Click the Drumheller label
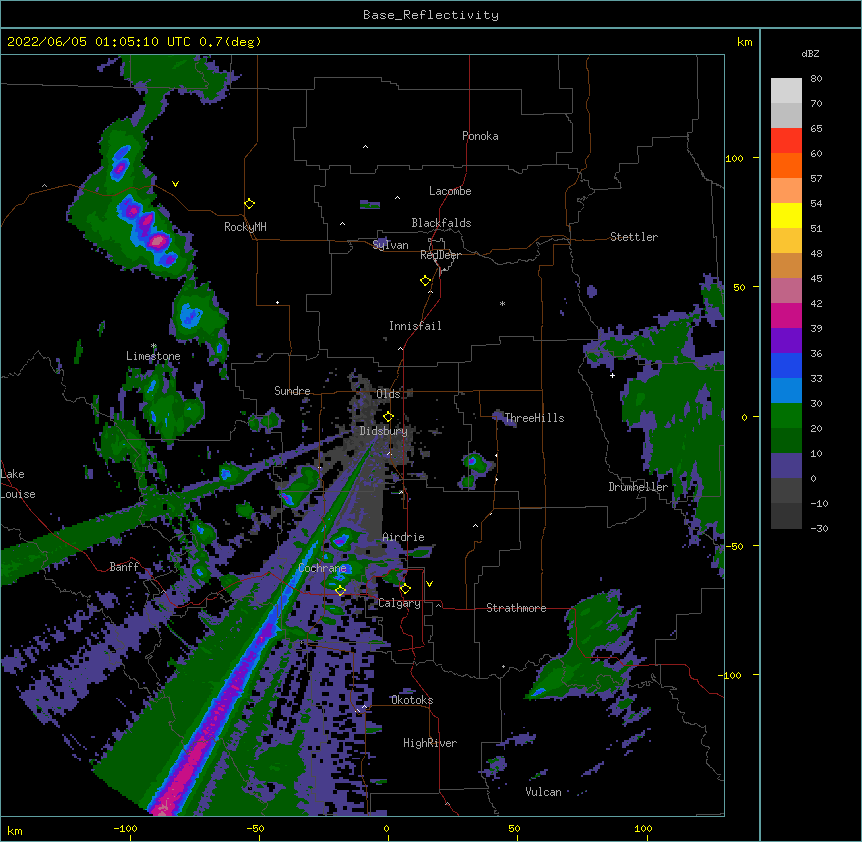Image resolution: width=862 pixels, height=842 pixels. pyautogui.click(x=638, y=487)
